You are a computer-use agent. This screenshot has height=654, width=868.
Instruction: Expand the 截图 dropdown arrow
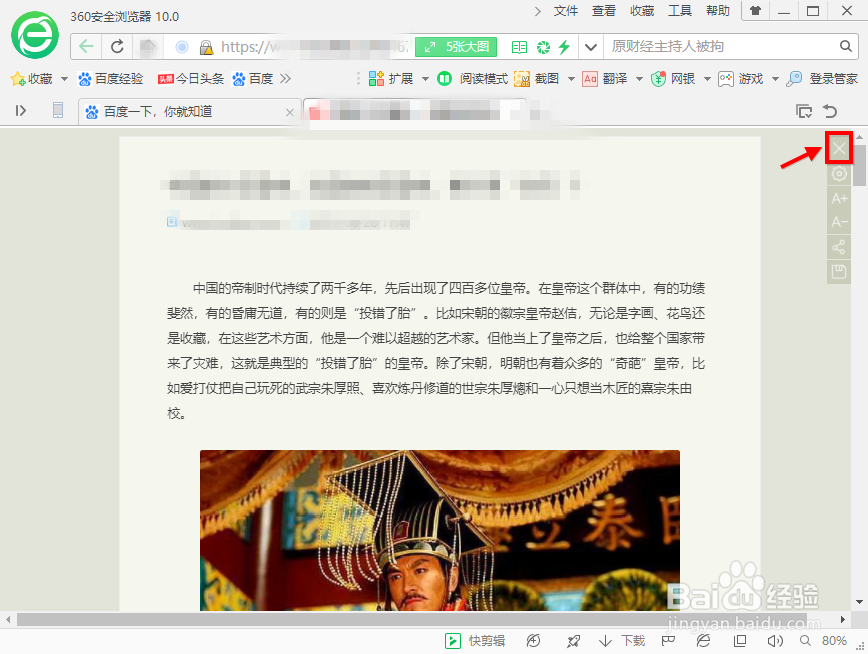pos(571,79)
